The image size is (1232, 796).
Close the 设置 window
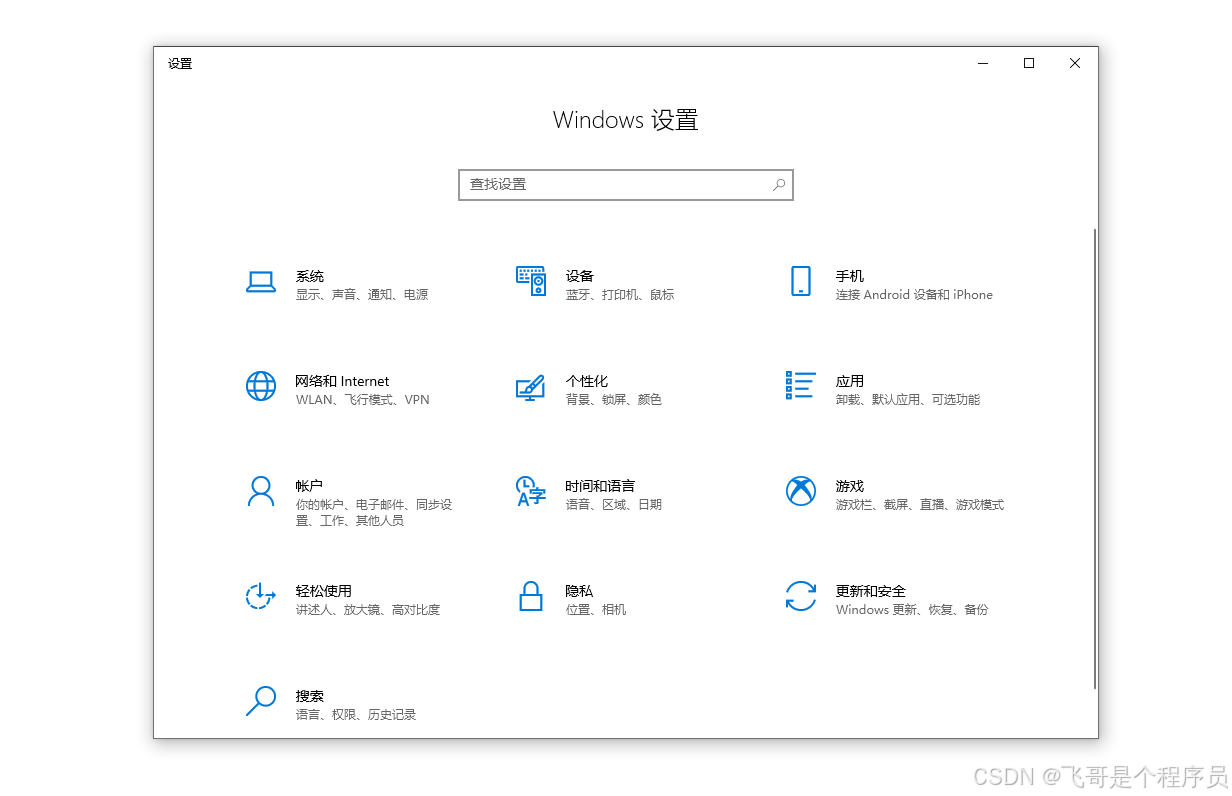[1075, 63]
